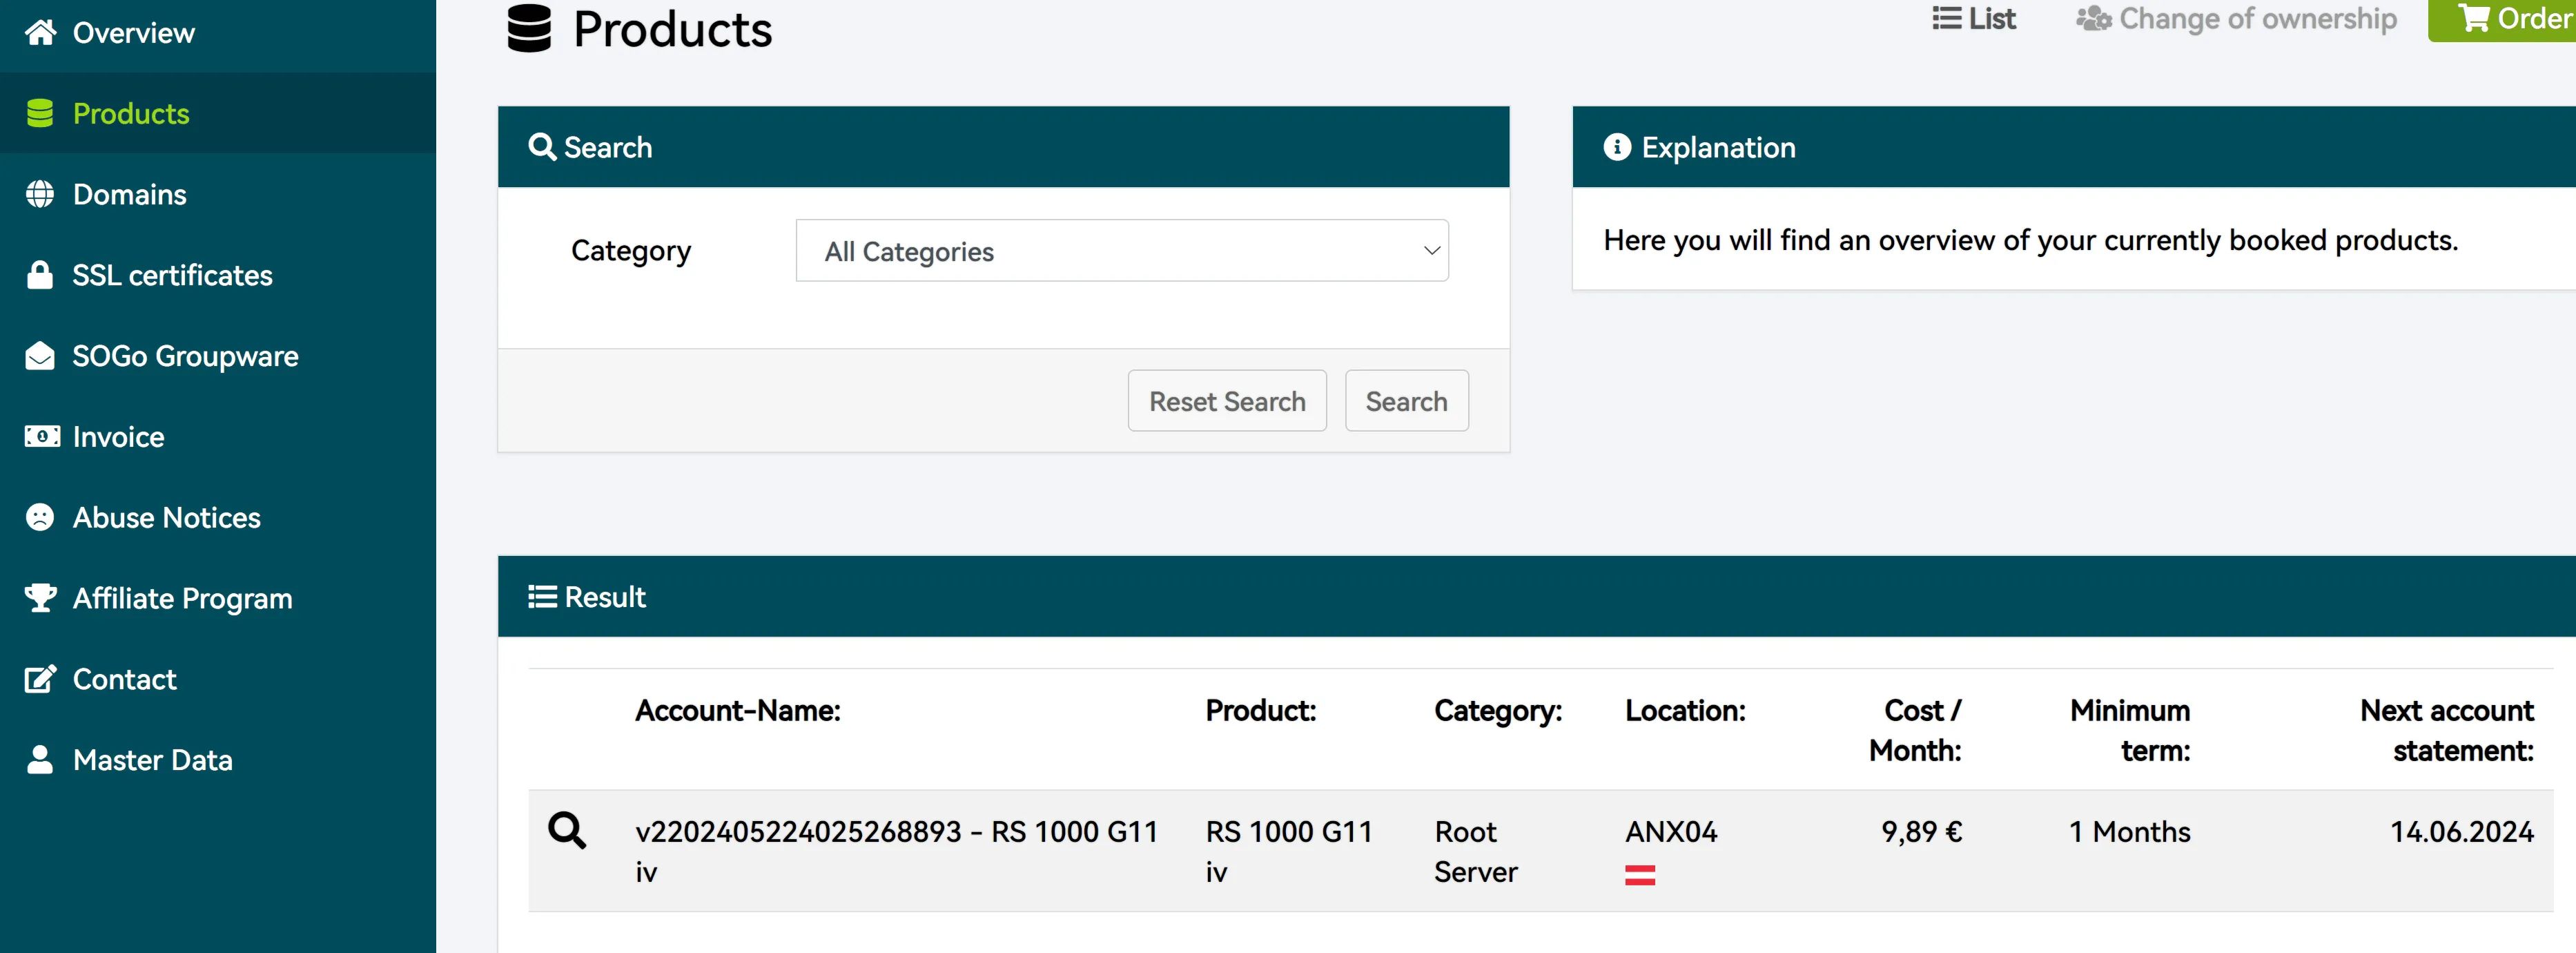Click the info icon in Explanation header
The image size is (2576, 953).
[1617, 147]
